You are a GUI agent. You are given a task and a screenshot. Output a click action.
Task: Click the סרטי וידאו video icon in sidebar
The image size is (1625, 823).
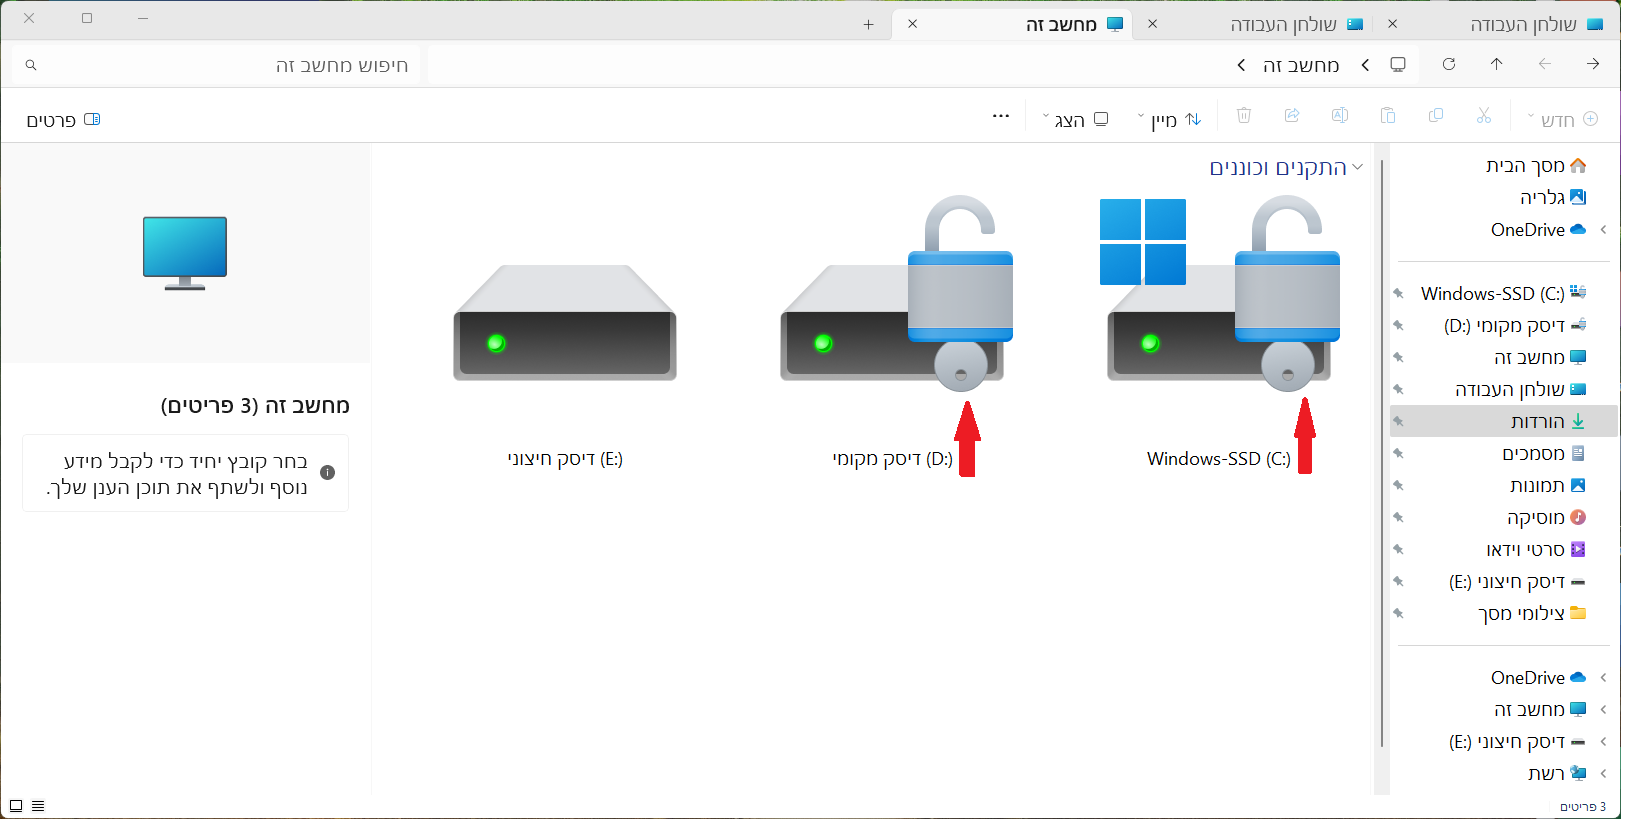[1578, 549]
